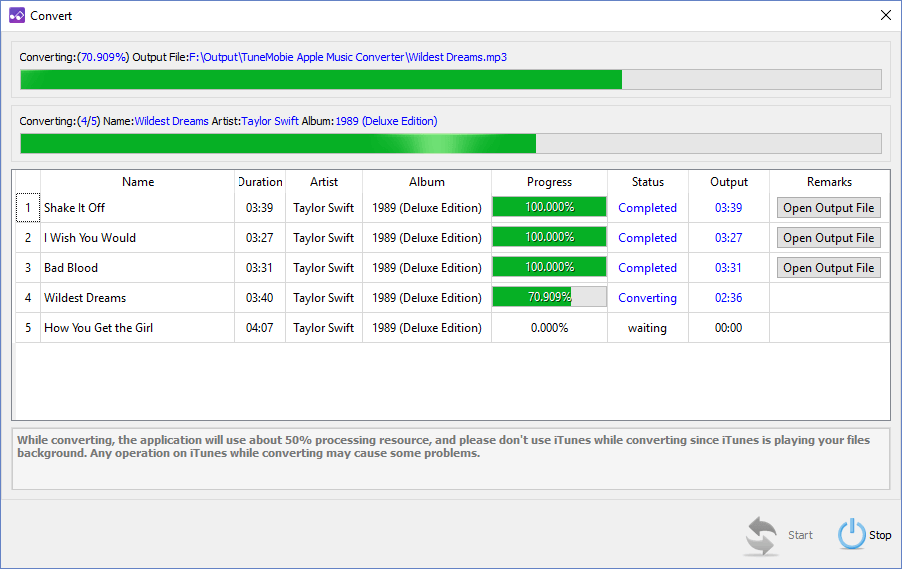Click the TuneMobie app icon in title bar
This screenshot has width=902, height=569.
click(17, 16)
